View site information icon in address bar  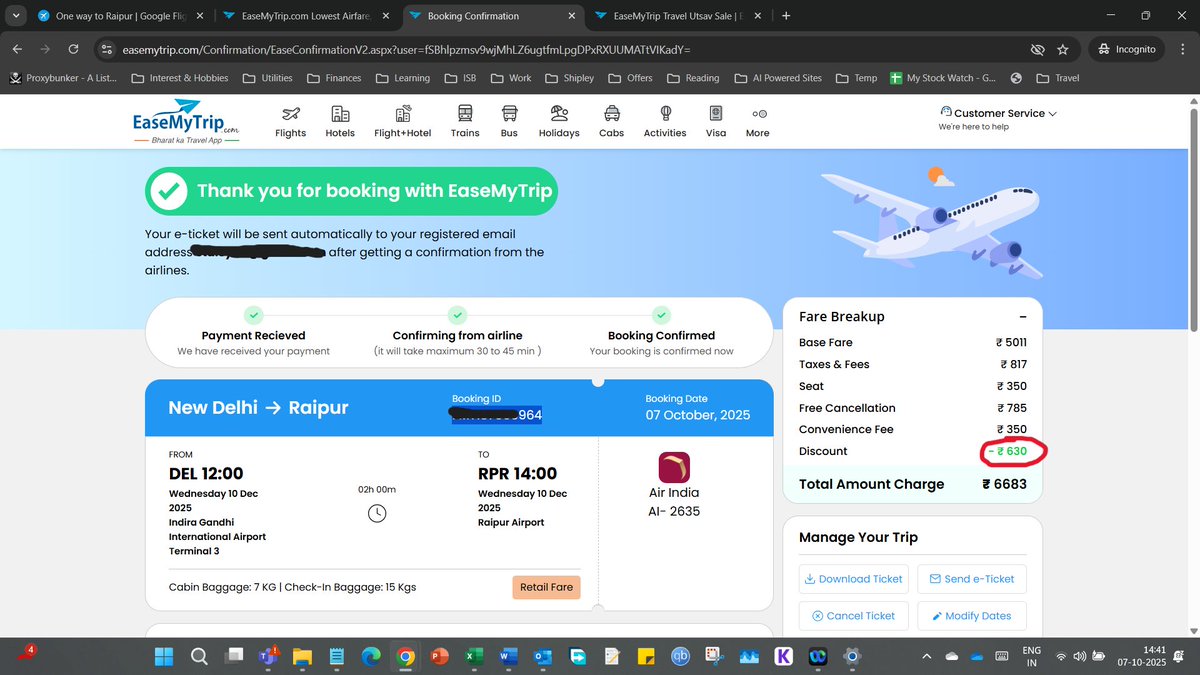108,49
